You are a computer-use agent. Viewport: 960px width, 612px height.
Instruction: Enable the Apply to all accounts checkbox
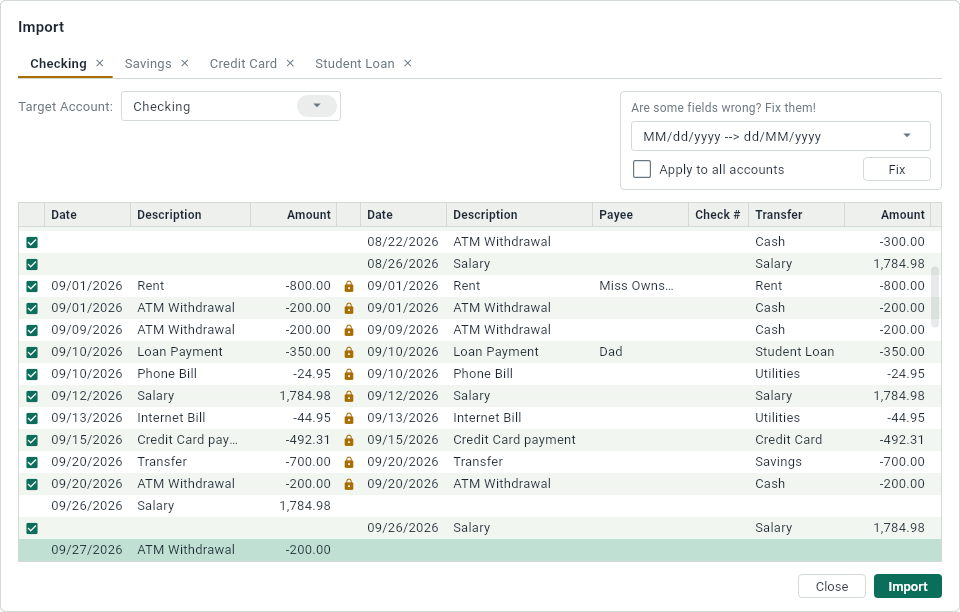pos(642,169)
